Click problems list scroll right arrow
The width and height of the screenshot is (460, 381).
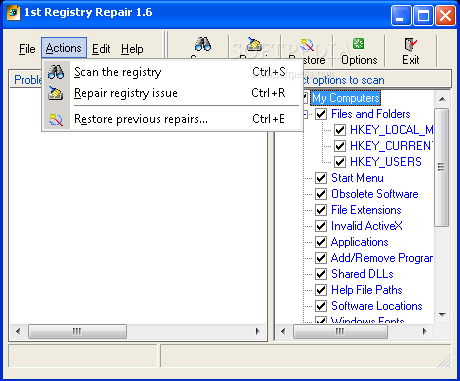click(x=257, y=331)
